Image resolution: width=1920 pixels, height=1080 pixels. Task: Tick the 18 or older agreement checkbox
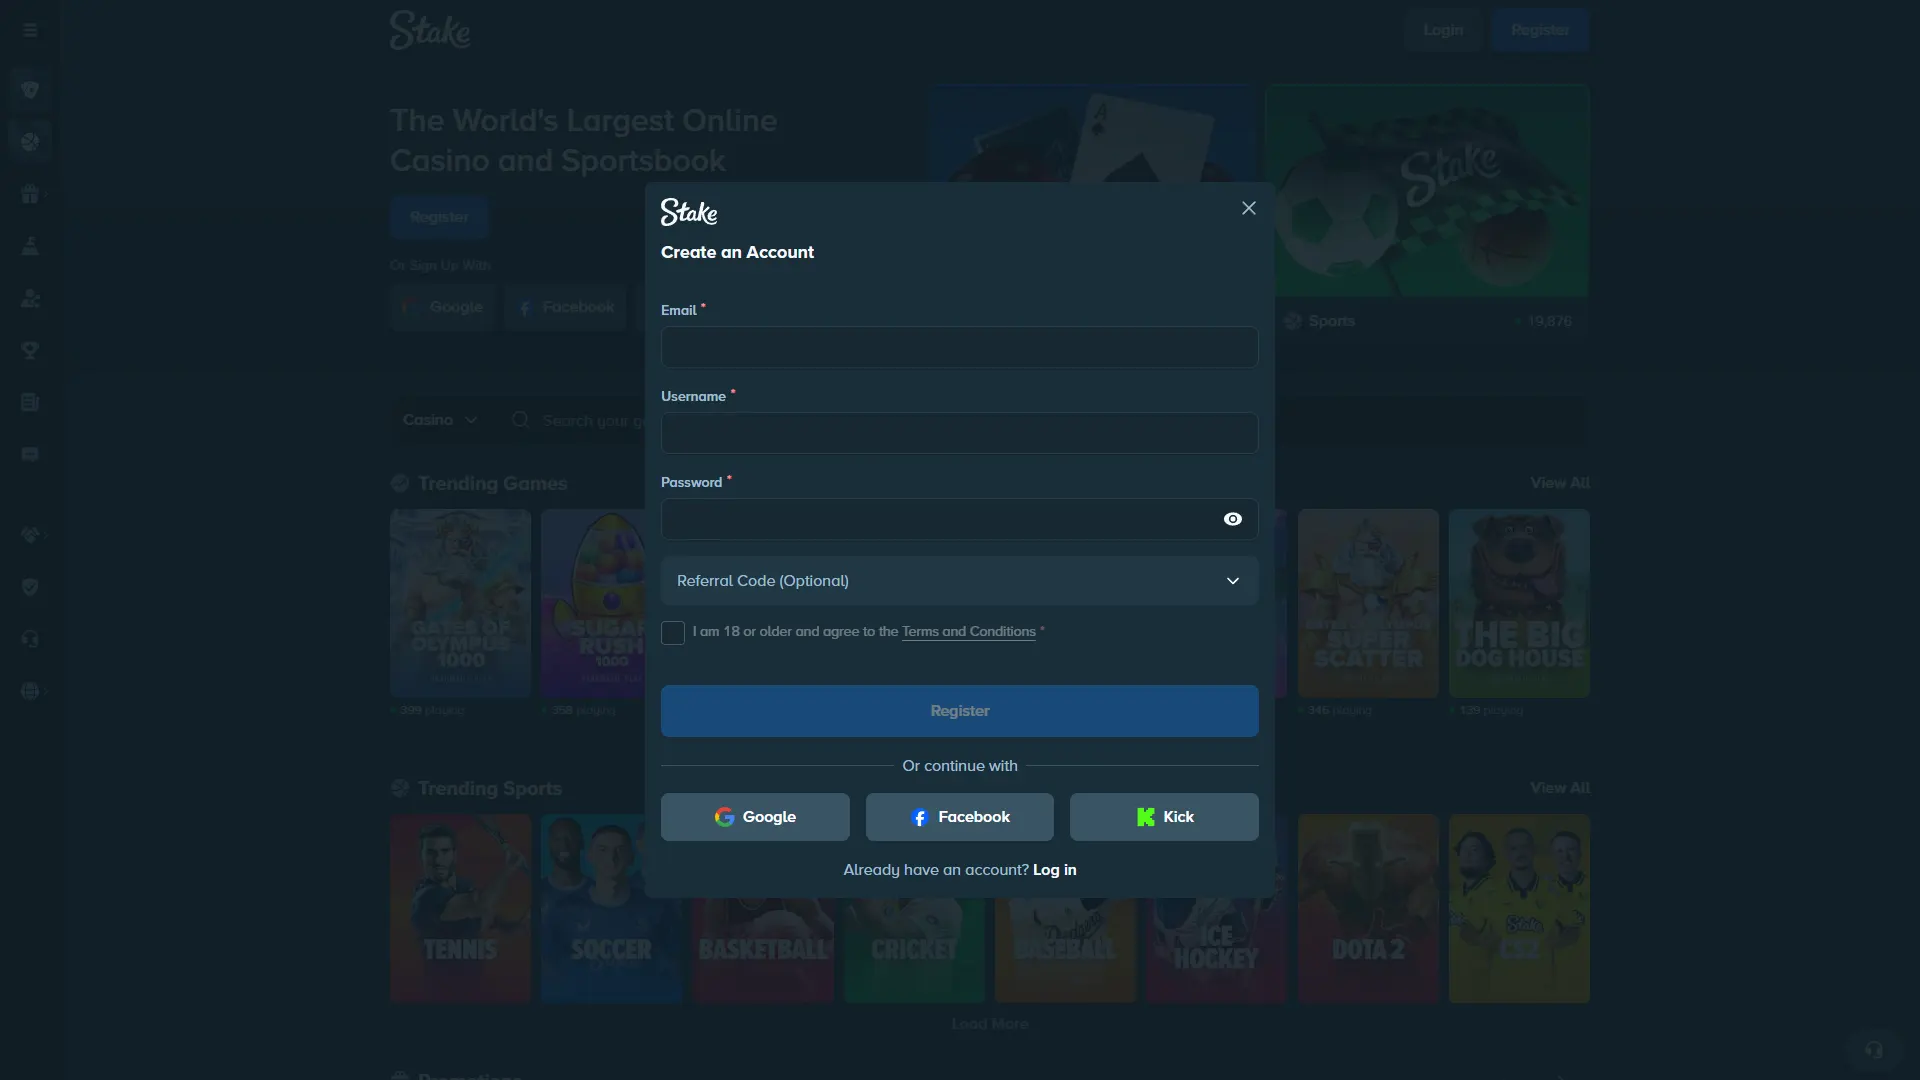tap(673, 633)
